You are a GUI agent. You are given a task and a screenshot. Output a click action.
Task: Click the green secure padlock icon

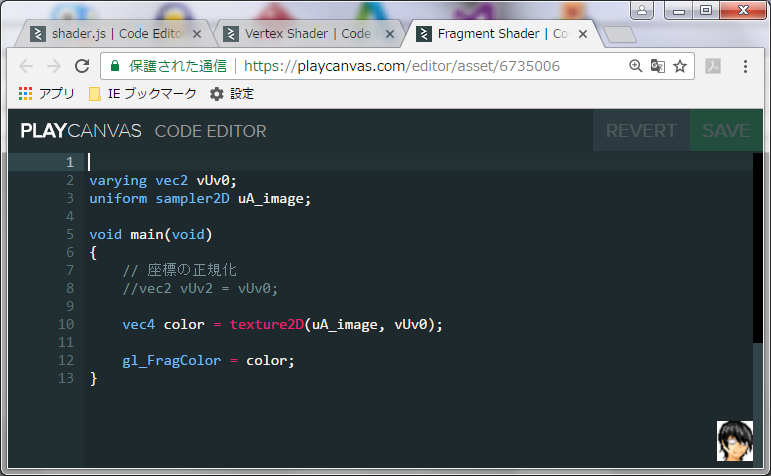(x=115, y=66)
